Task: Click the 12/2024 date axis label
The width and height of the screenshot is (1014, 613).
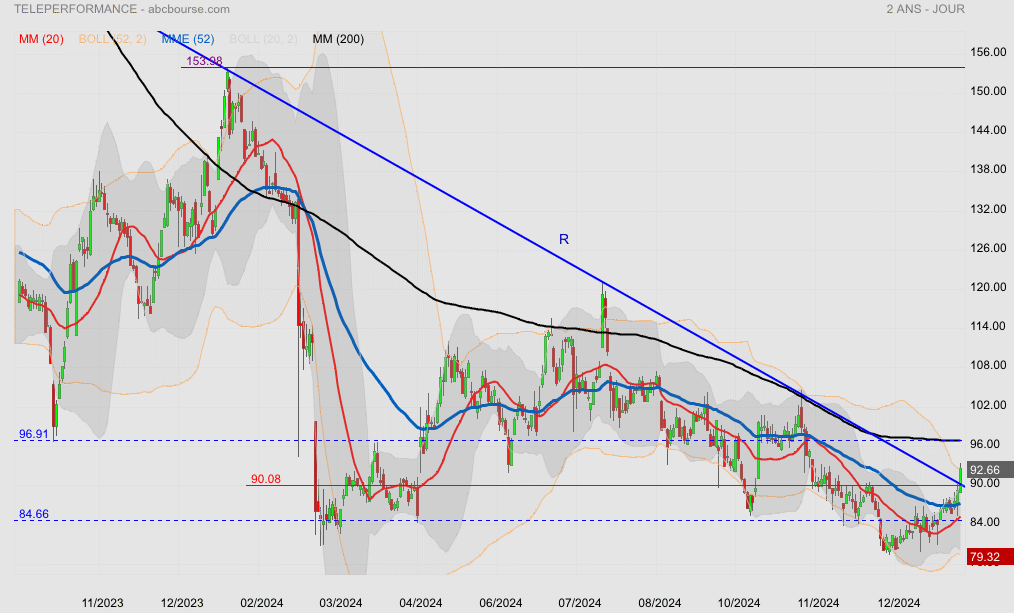Action: [898, 603]
